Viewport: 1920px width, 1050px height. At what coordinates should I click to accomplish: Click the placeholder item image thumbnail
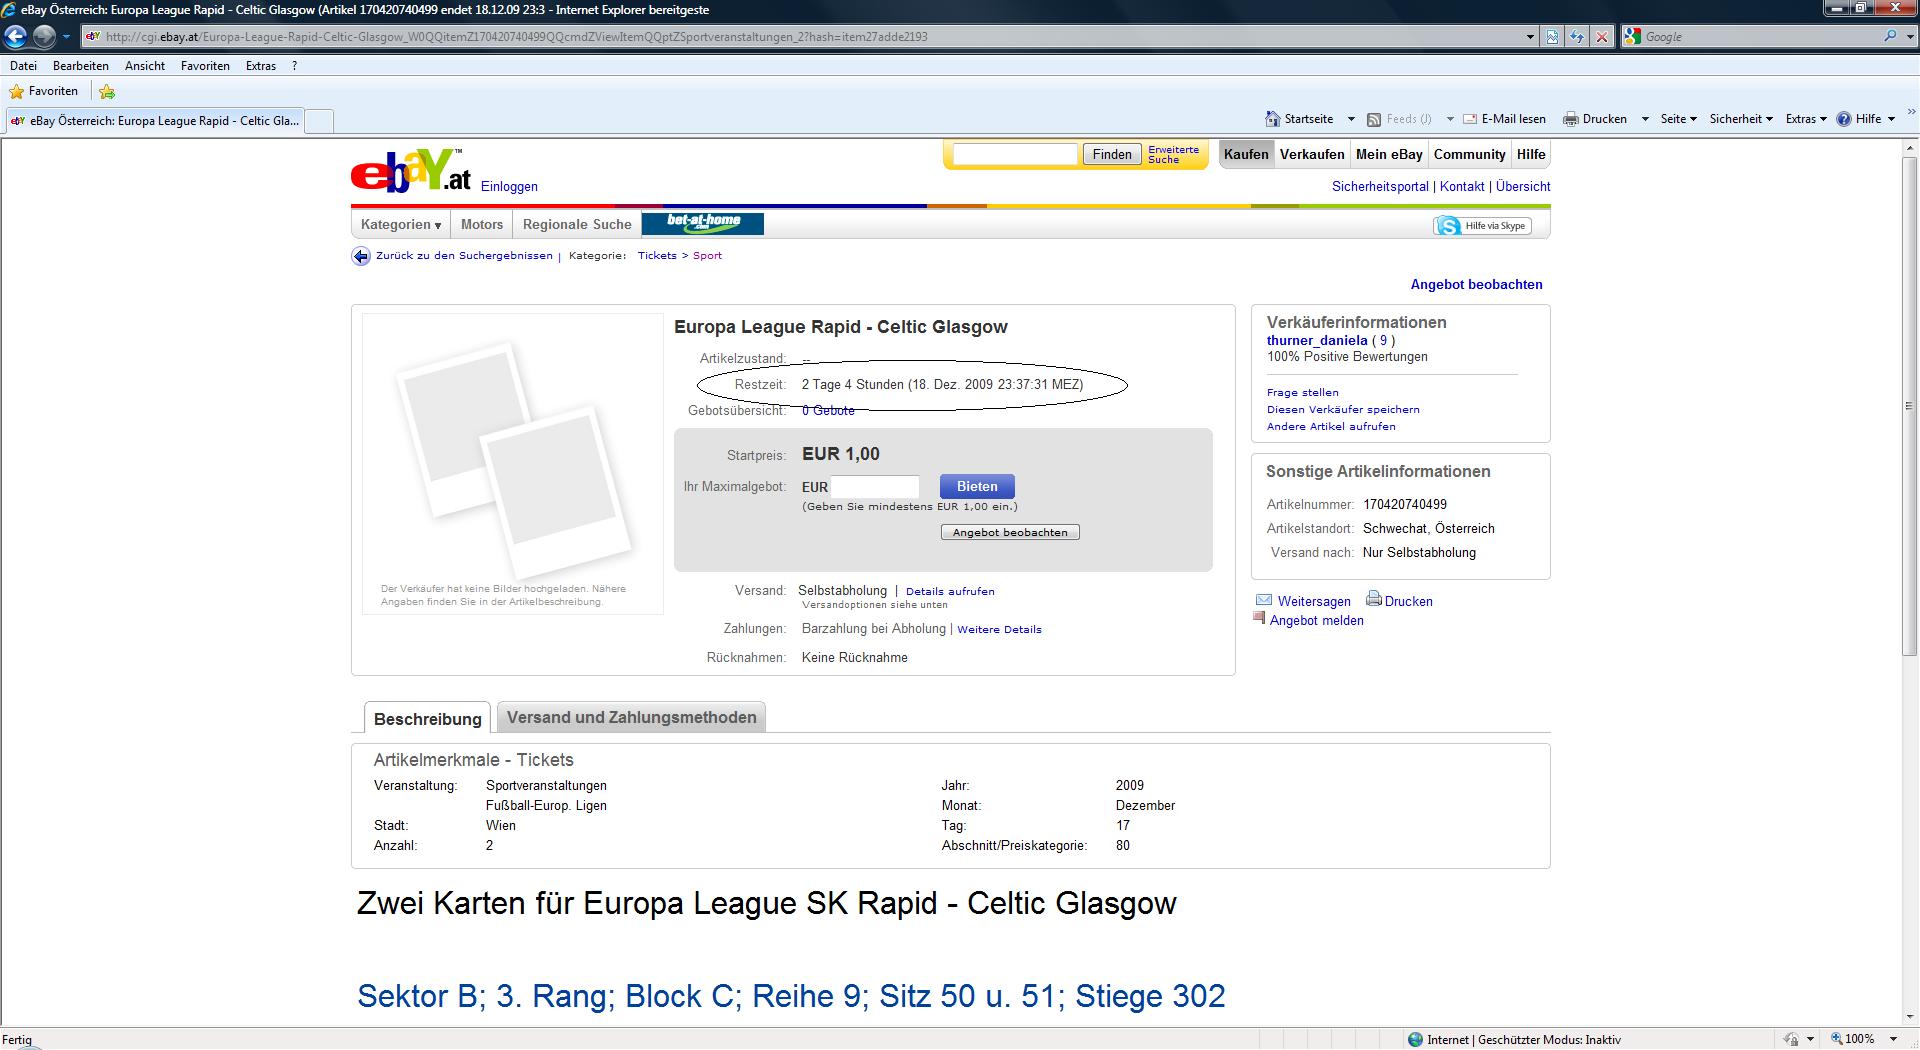[513, 462]
